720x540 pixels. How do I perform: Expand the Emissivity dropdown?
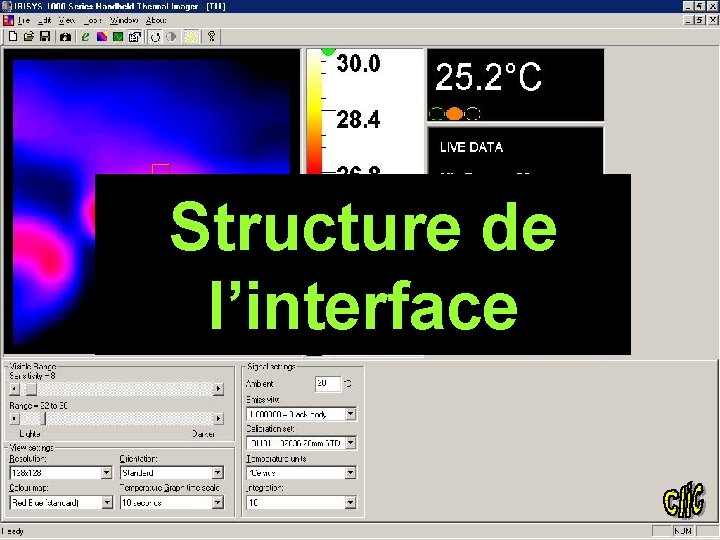point(350,414)
